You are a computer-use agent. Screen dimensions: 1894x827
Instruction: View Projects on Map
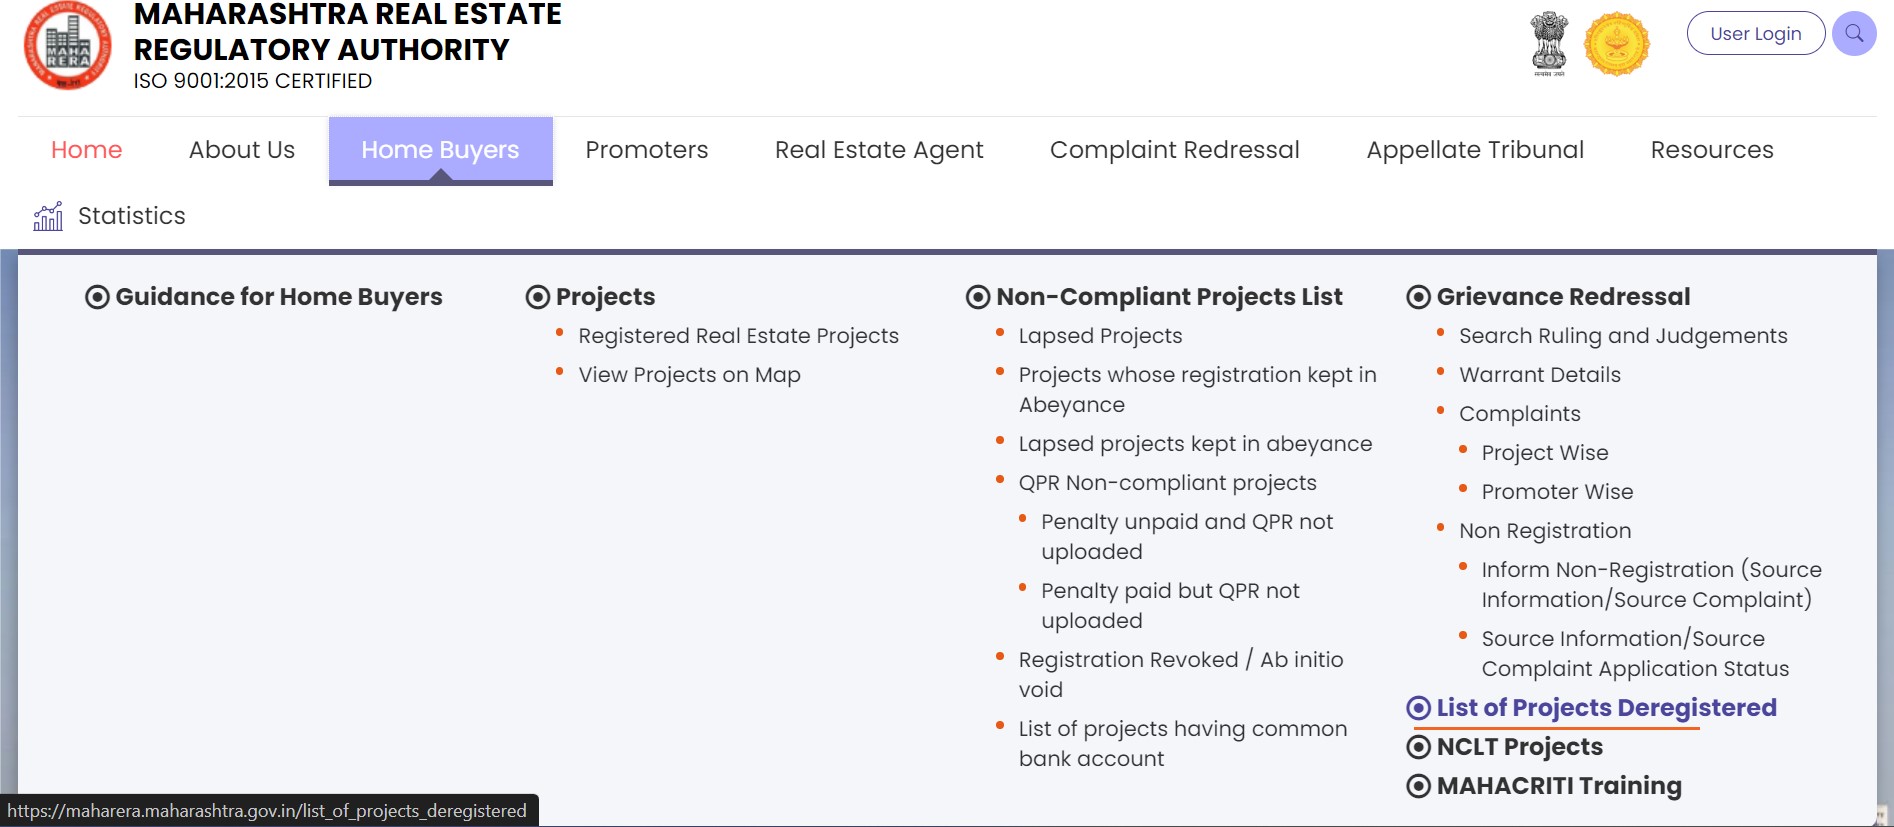[x=689, y=375]
